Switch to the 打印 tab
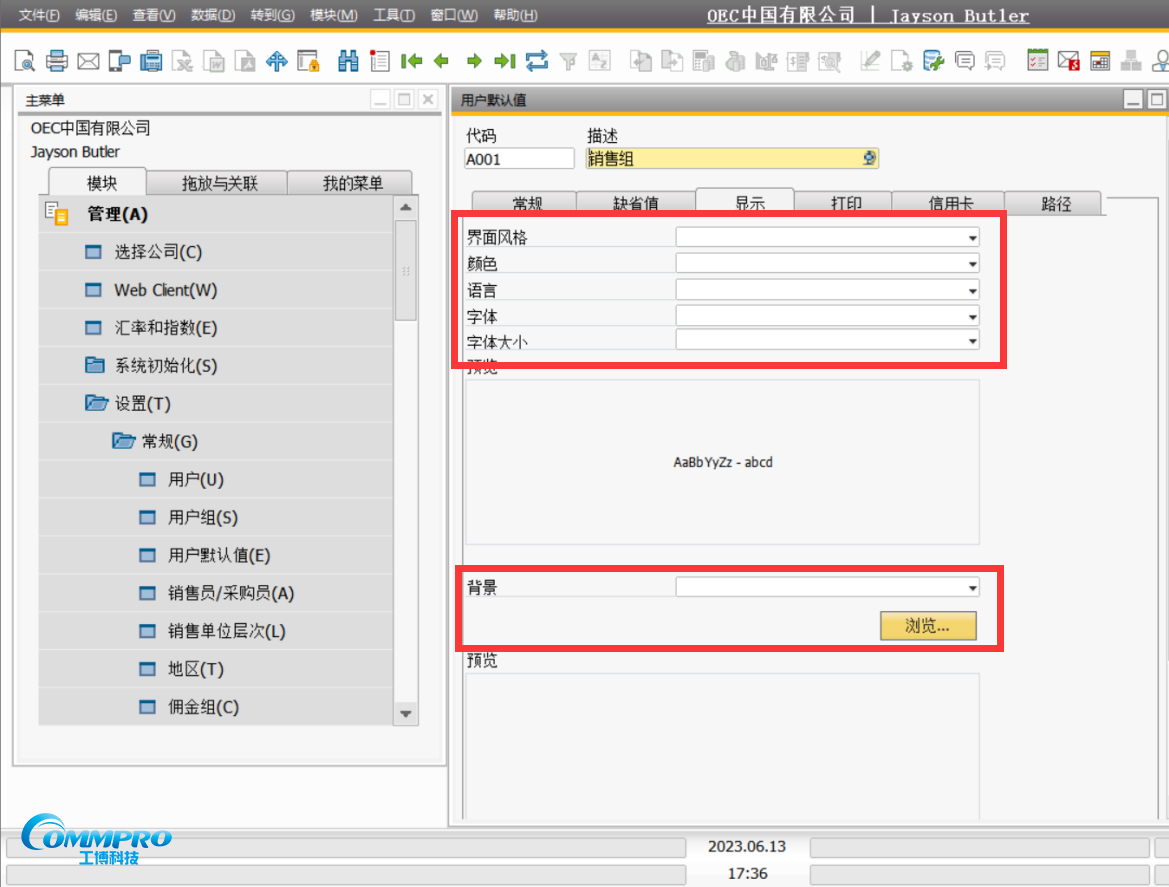 click(846, 203)
